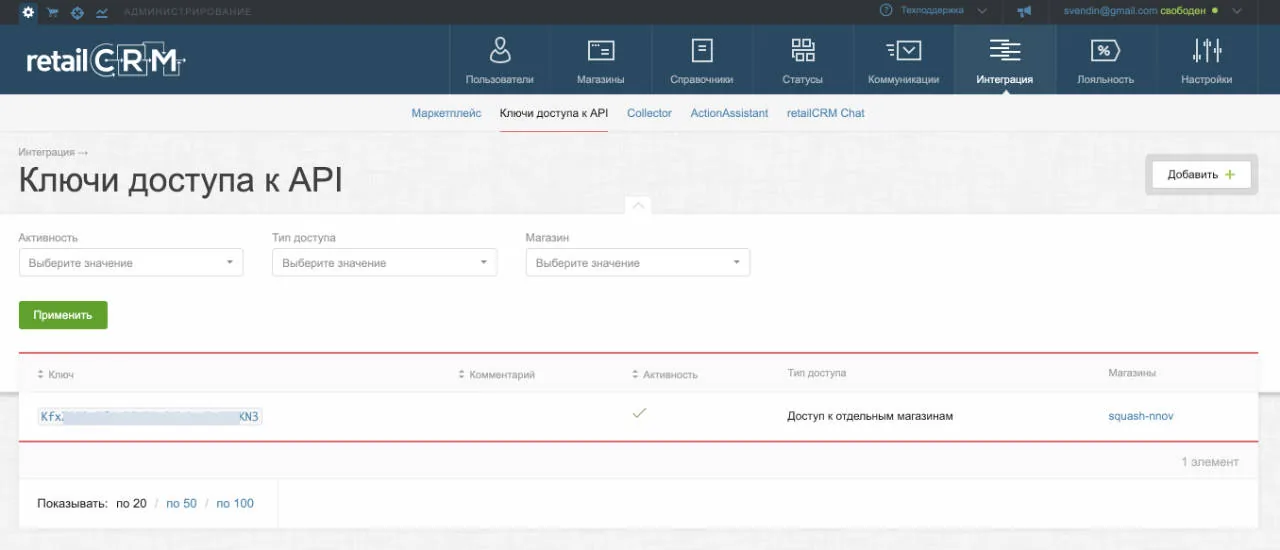Switch to the Collector tab
The height and width of the screenshot is (550, 1280).
tap(649, 113)
